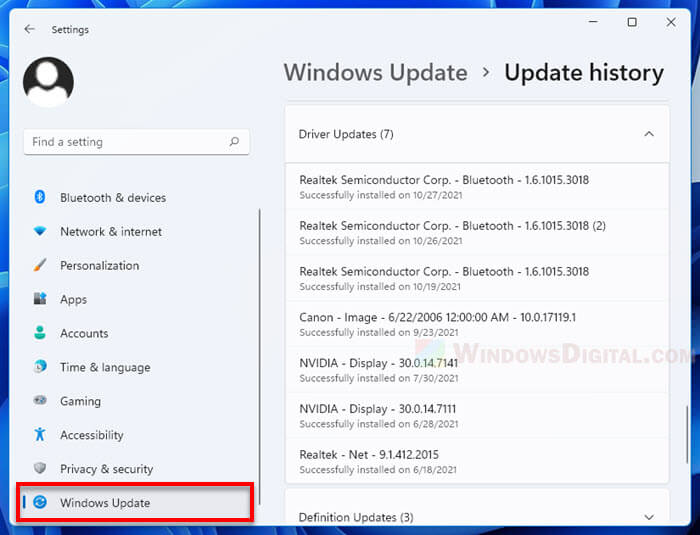The height and width of the screenshot is (535, 700).
Task: Collapse the Driver Updates section chevron
Action: (x=649, y=134)
